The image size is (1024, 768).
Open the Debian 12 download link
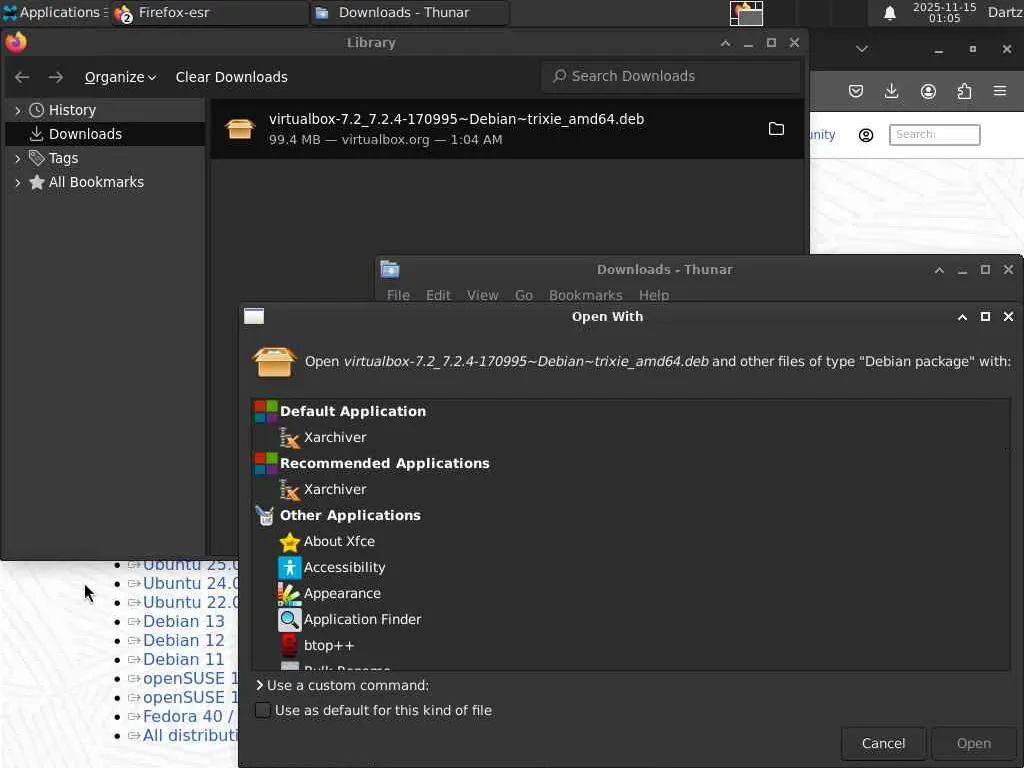point(184,640)
